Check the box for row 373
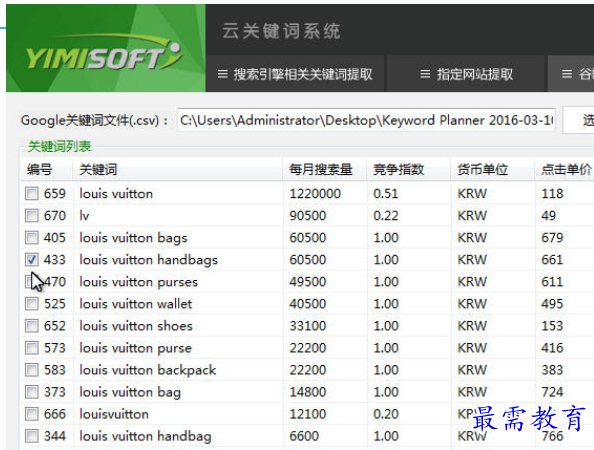The width and height of the screenshot is (594, 450). (31, 392)
